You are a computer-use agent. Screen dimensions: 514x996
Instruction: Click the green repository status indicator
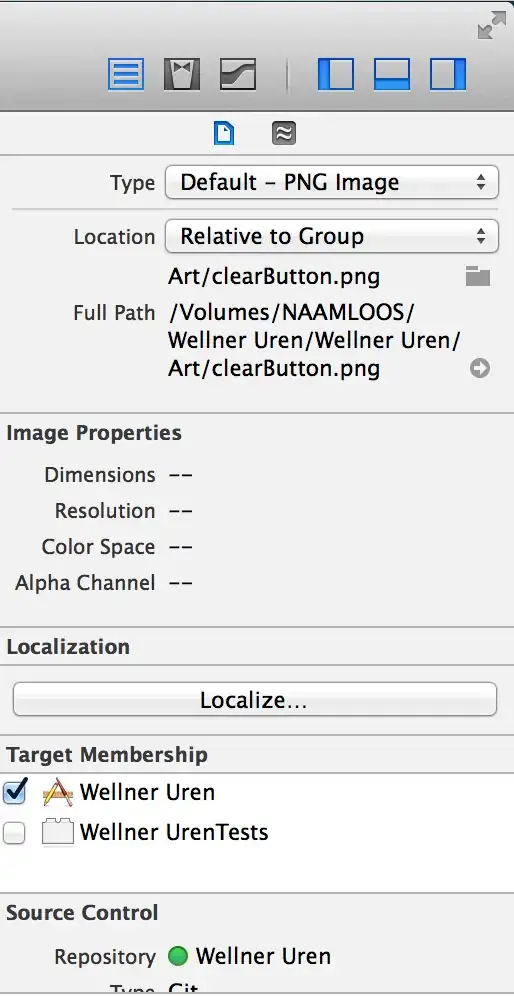click(178, 955)
